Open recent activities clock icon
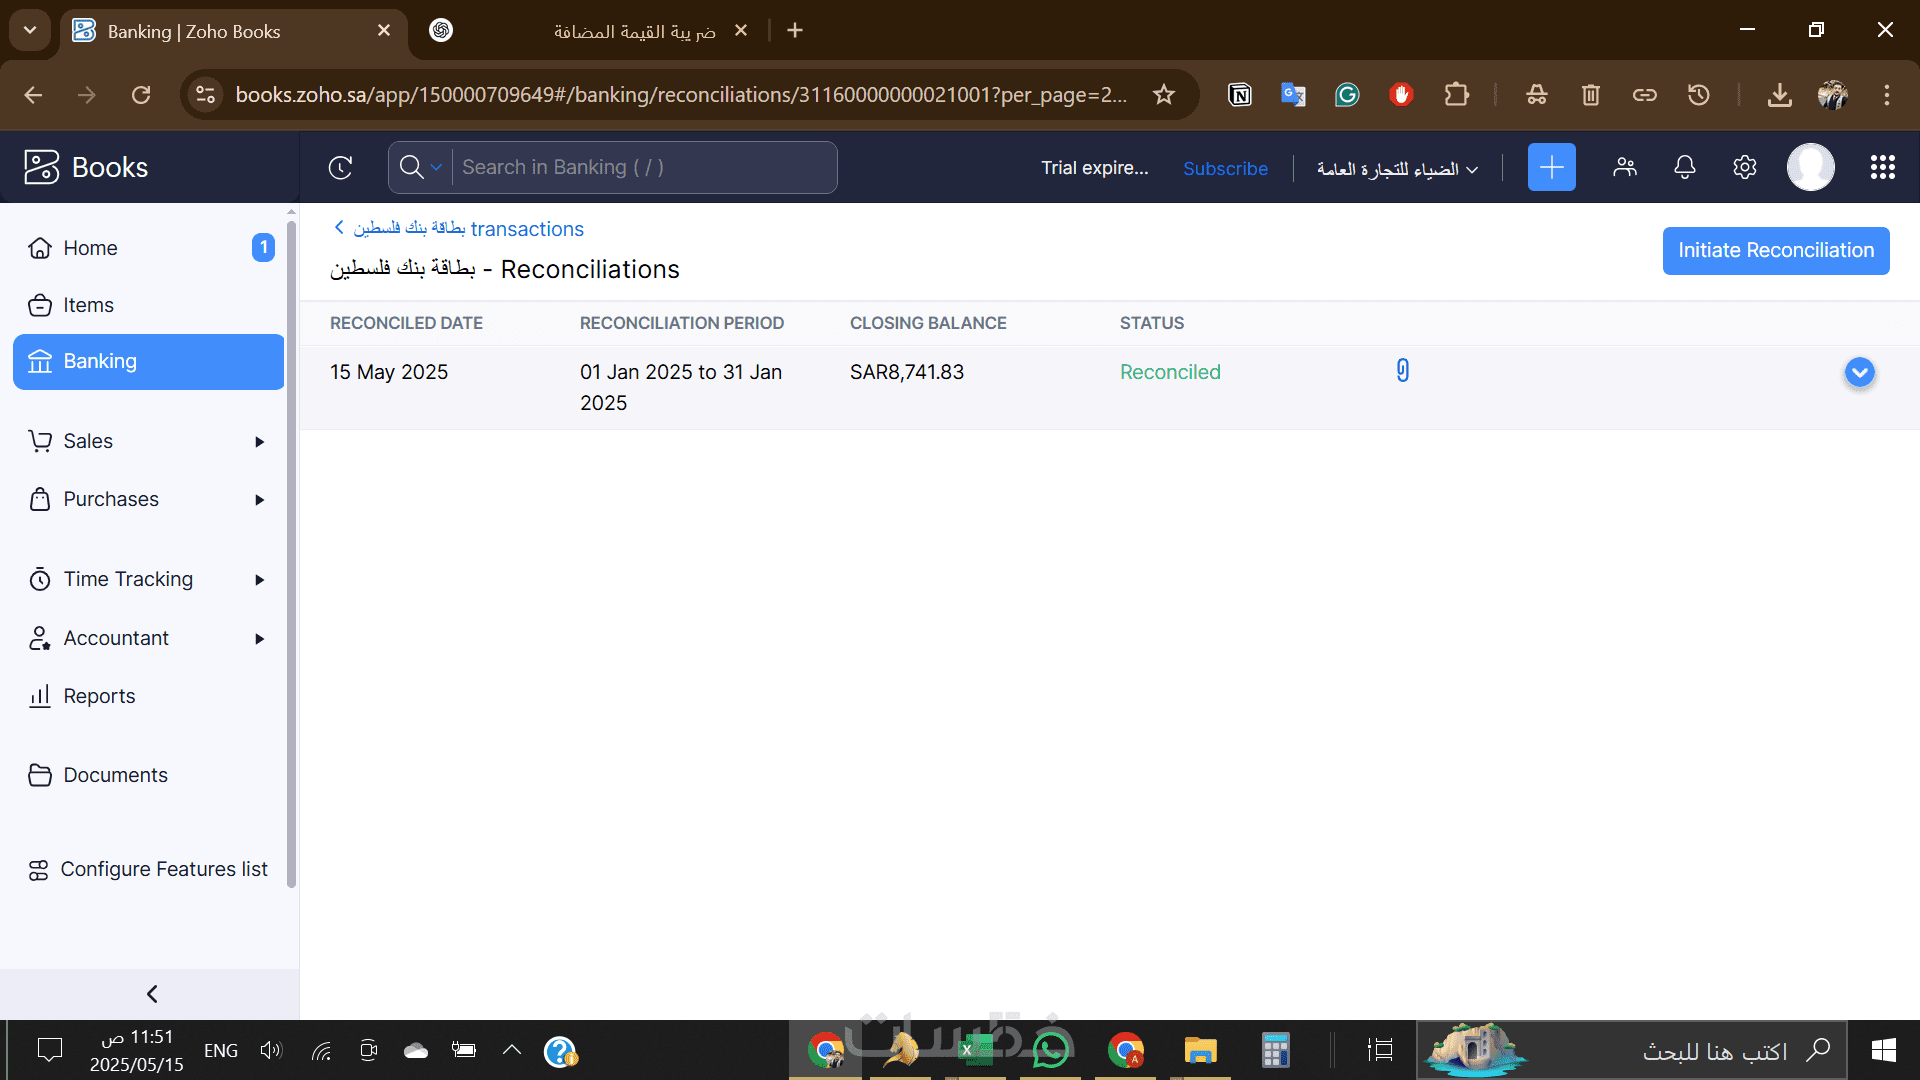 [340, 167]
